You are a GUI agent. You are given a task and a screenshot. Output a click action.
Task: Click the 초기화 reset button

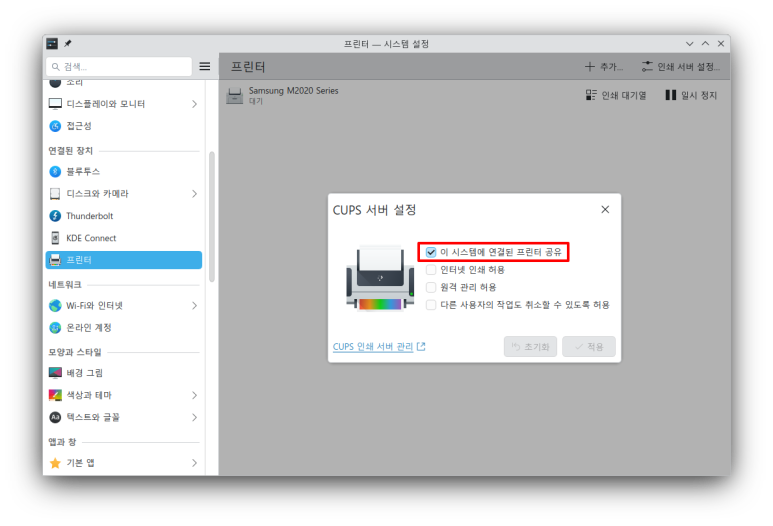(530, 347)
